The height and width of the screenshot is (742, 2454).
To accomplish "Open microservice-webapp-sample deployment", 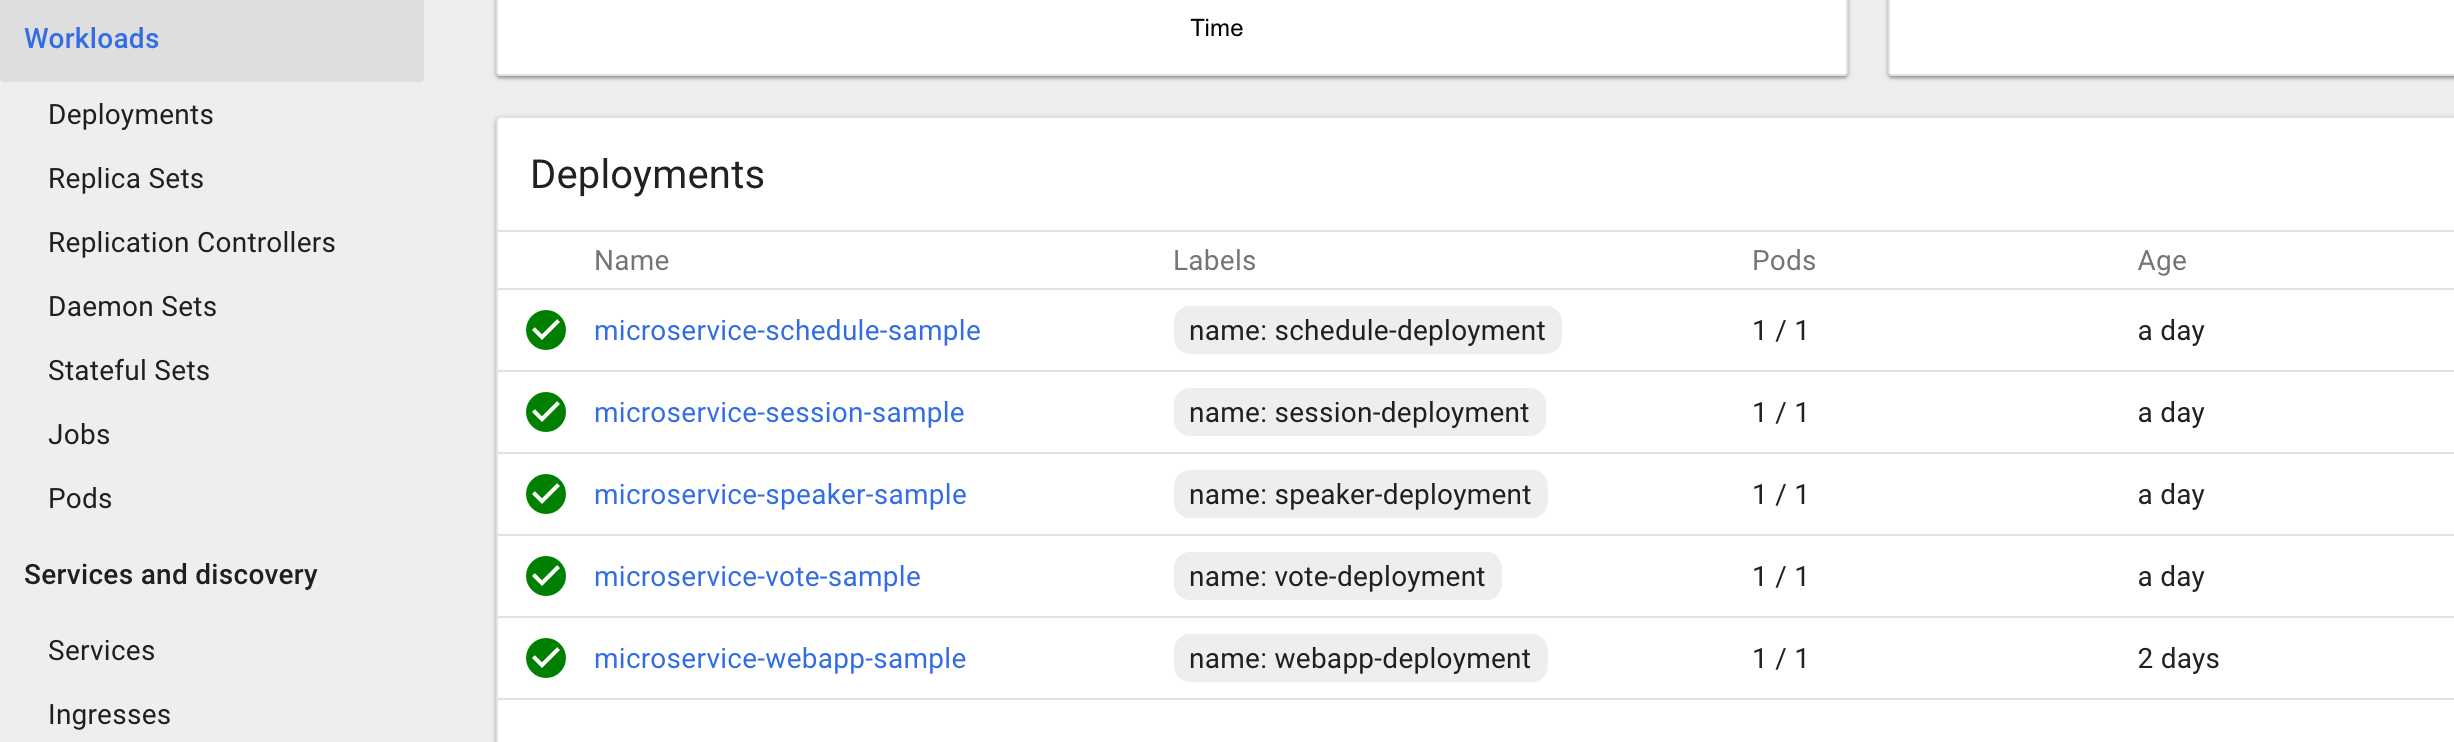I will 779,658.
